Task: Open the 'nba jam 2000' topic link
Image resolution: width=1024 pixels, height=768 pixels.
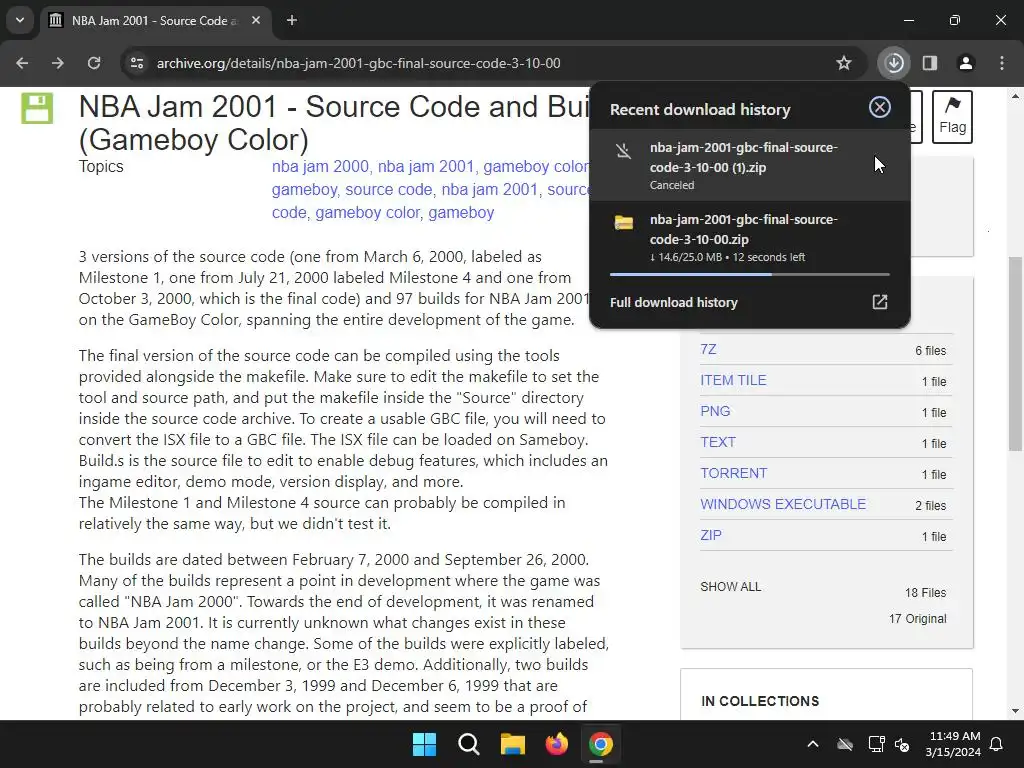Action: coord(320,167)
